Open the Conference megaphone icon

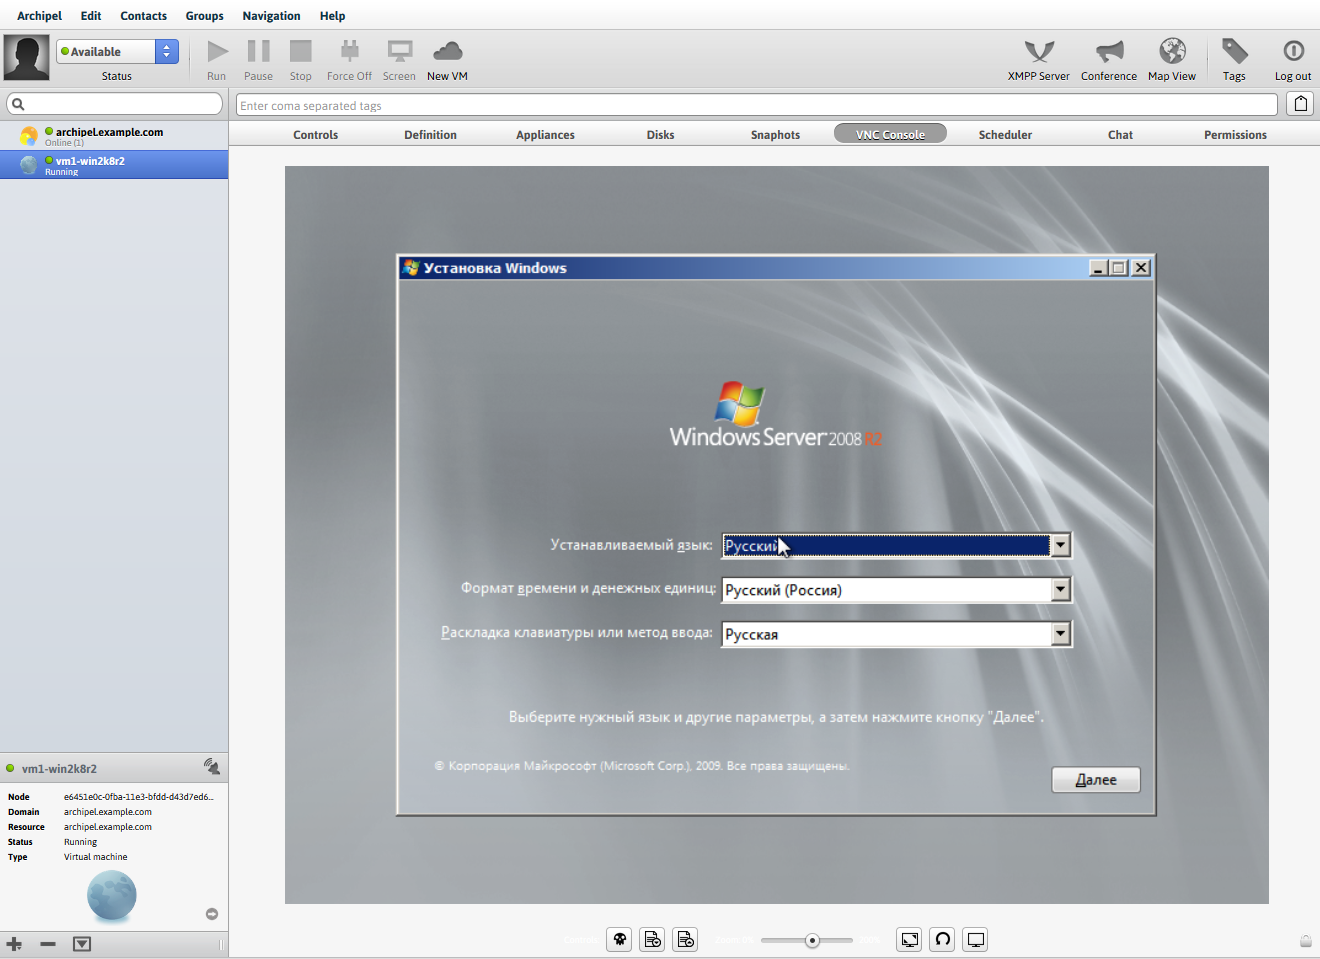[x=1109, y=51]
